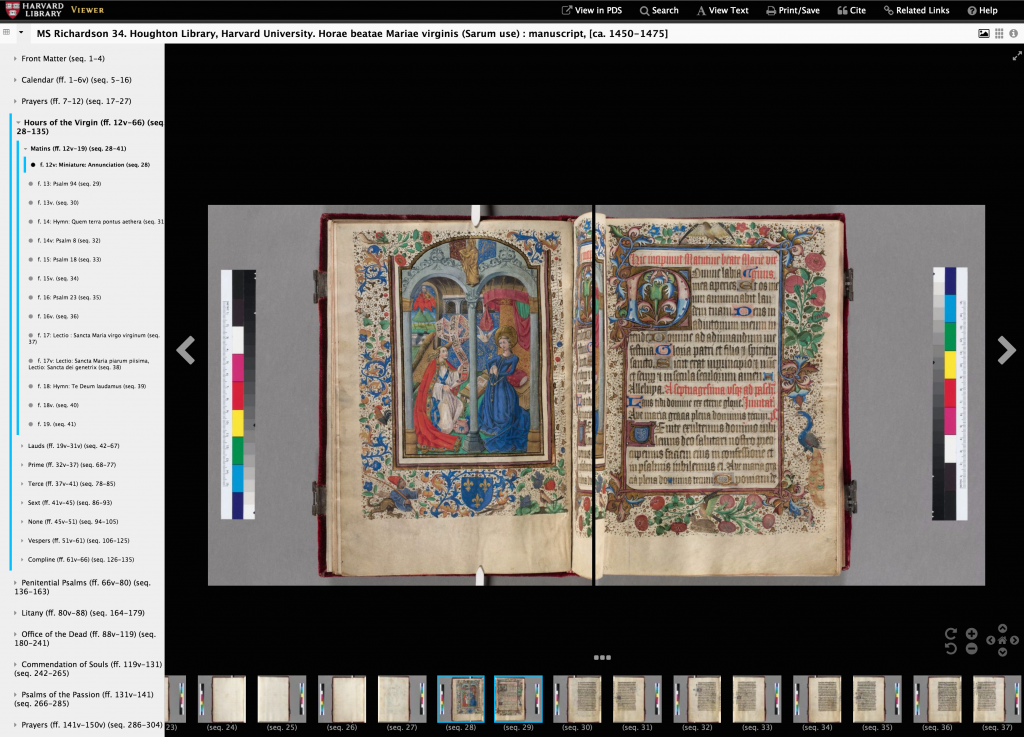The height and width of the screenshot is (737, 1024).
Task: Click the Harvard Library shield logo
Action: coord(11,10)
